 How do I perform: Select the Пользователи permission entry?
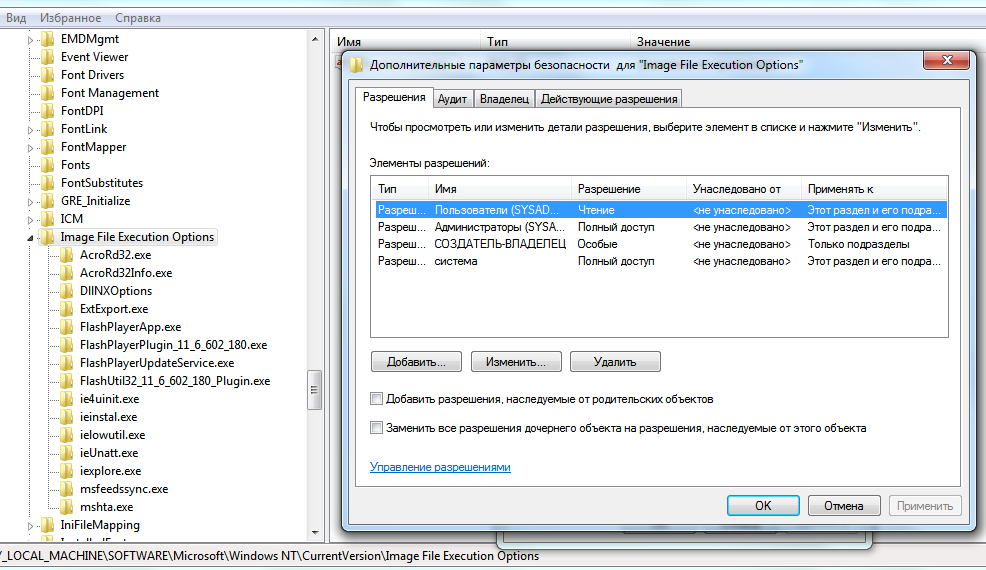coord(661,210)
